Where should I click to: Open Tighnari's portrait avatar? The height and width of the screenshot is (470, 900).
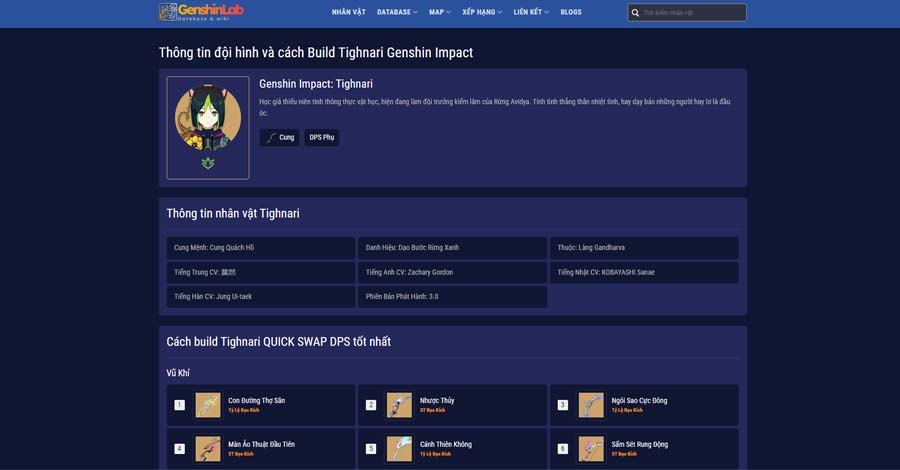tap(208, 118)
